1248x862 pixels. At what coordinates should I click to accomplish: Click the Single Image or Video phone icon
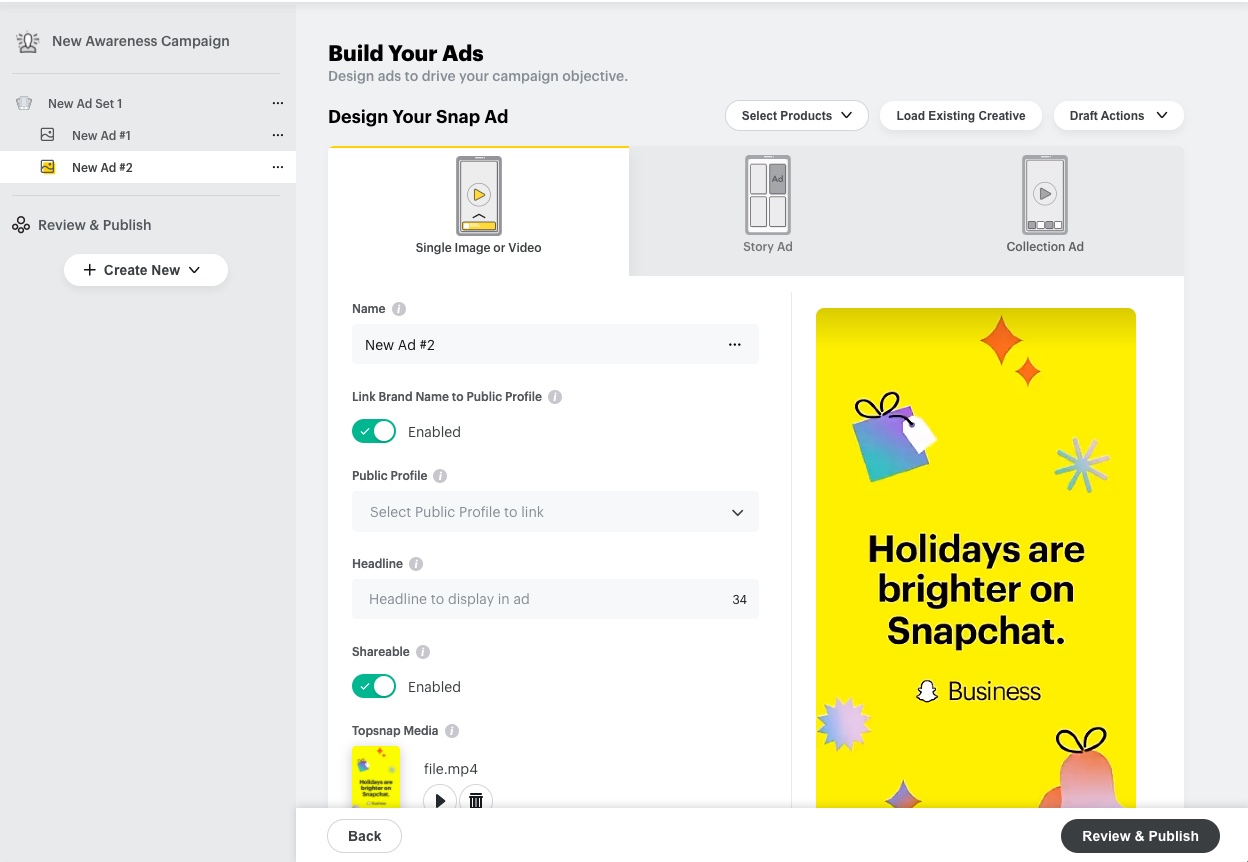pos(479,195)
